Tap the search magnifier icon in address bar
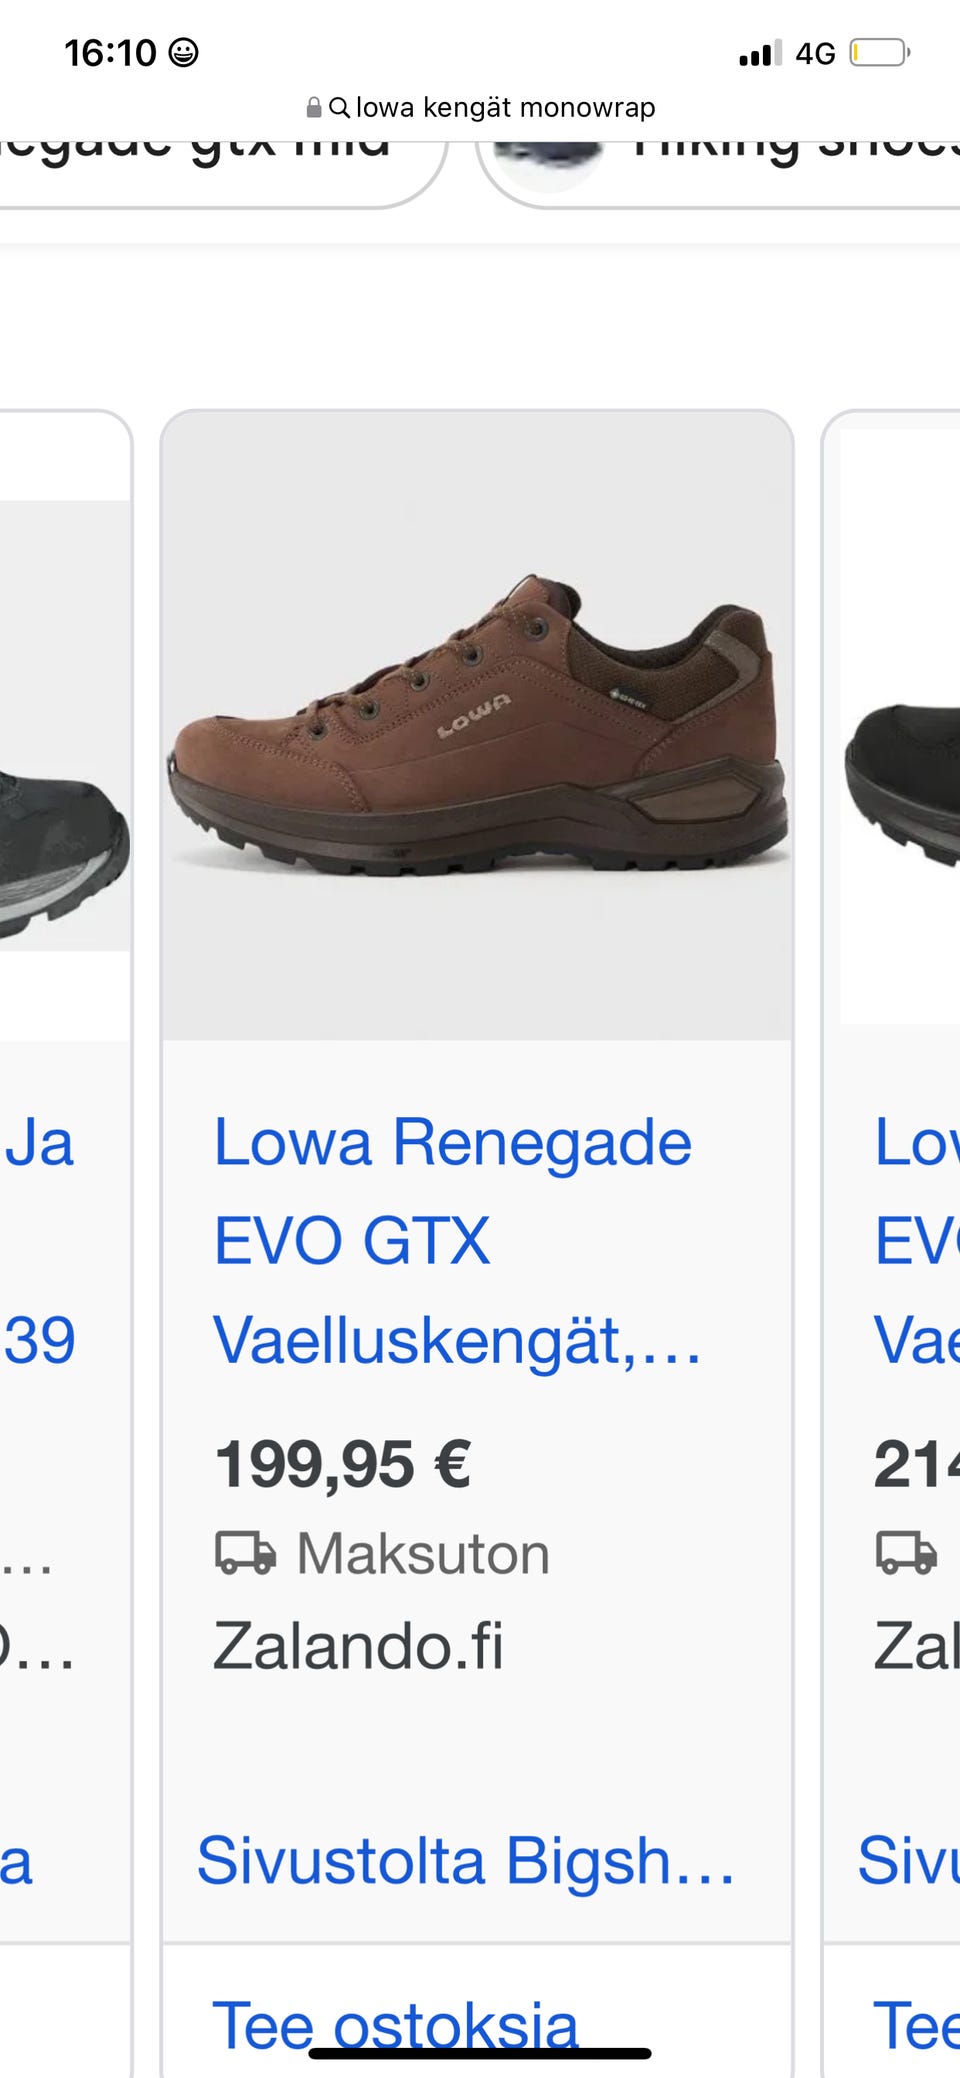960x2078 pixels. (x=339, y=107)
